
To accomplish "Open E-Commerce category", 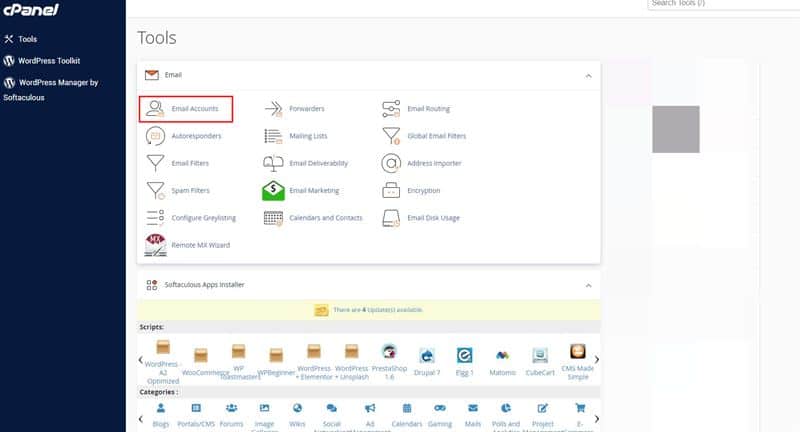I will 580,417.
